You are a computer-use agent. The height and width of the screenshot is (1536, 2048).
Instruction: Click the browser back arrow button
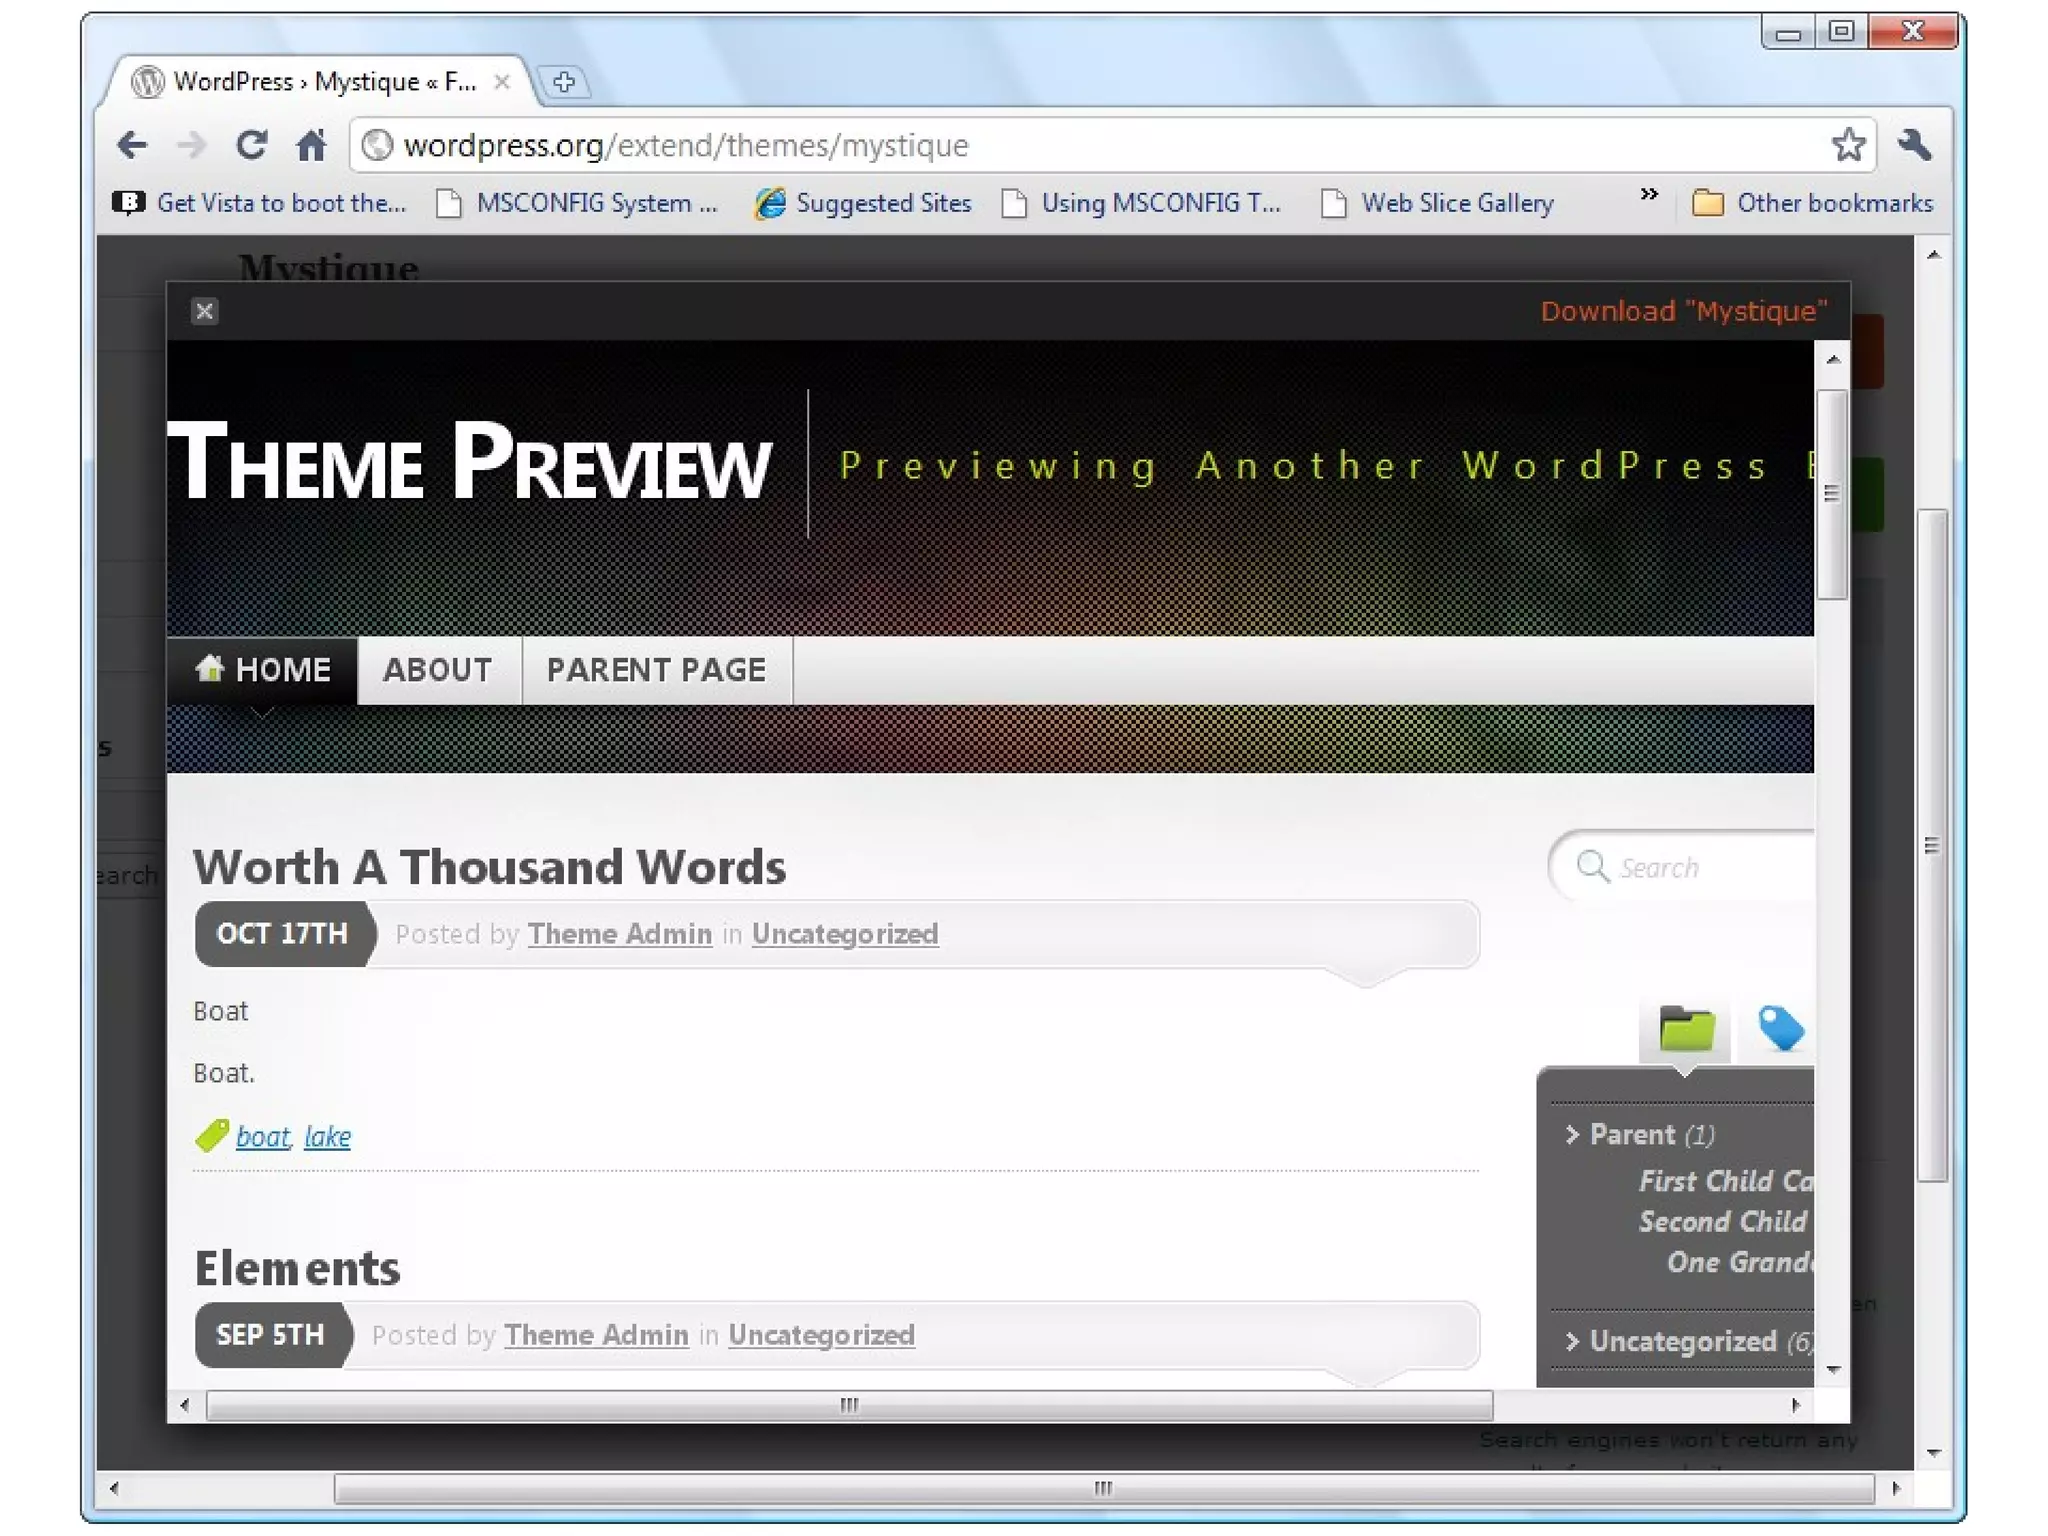pyautogui.click(x=132, y=146)
